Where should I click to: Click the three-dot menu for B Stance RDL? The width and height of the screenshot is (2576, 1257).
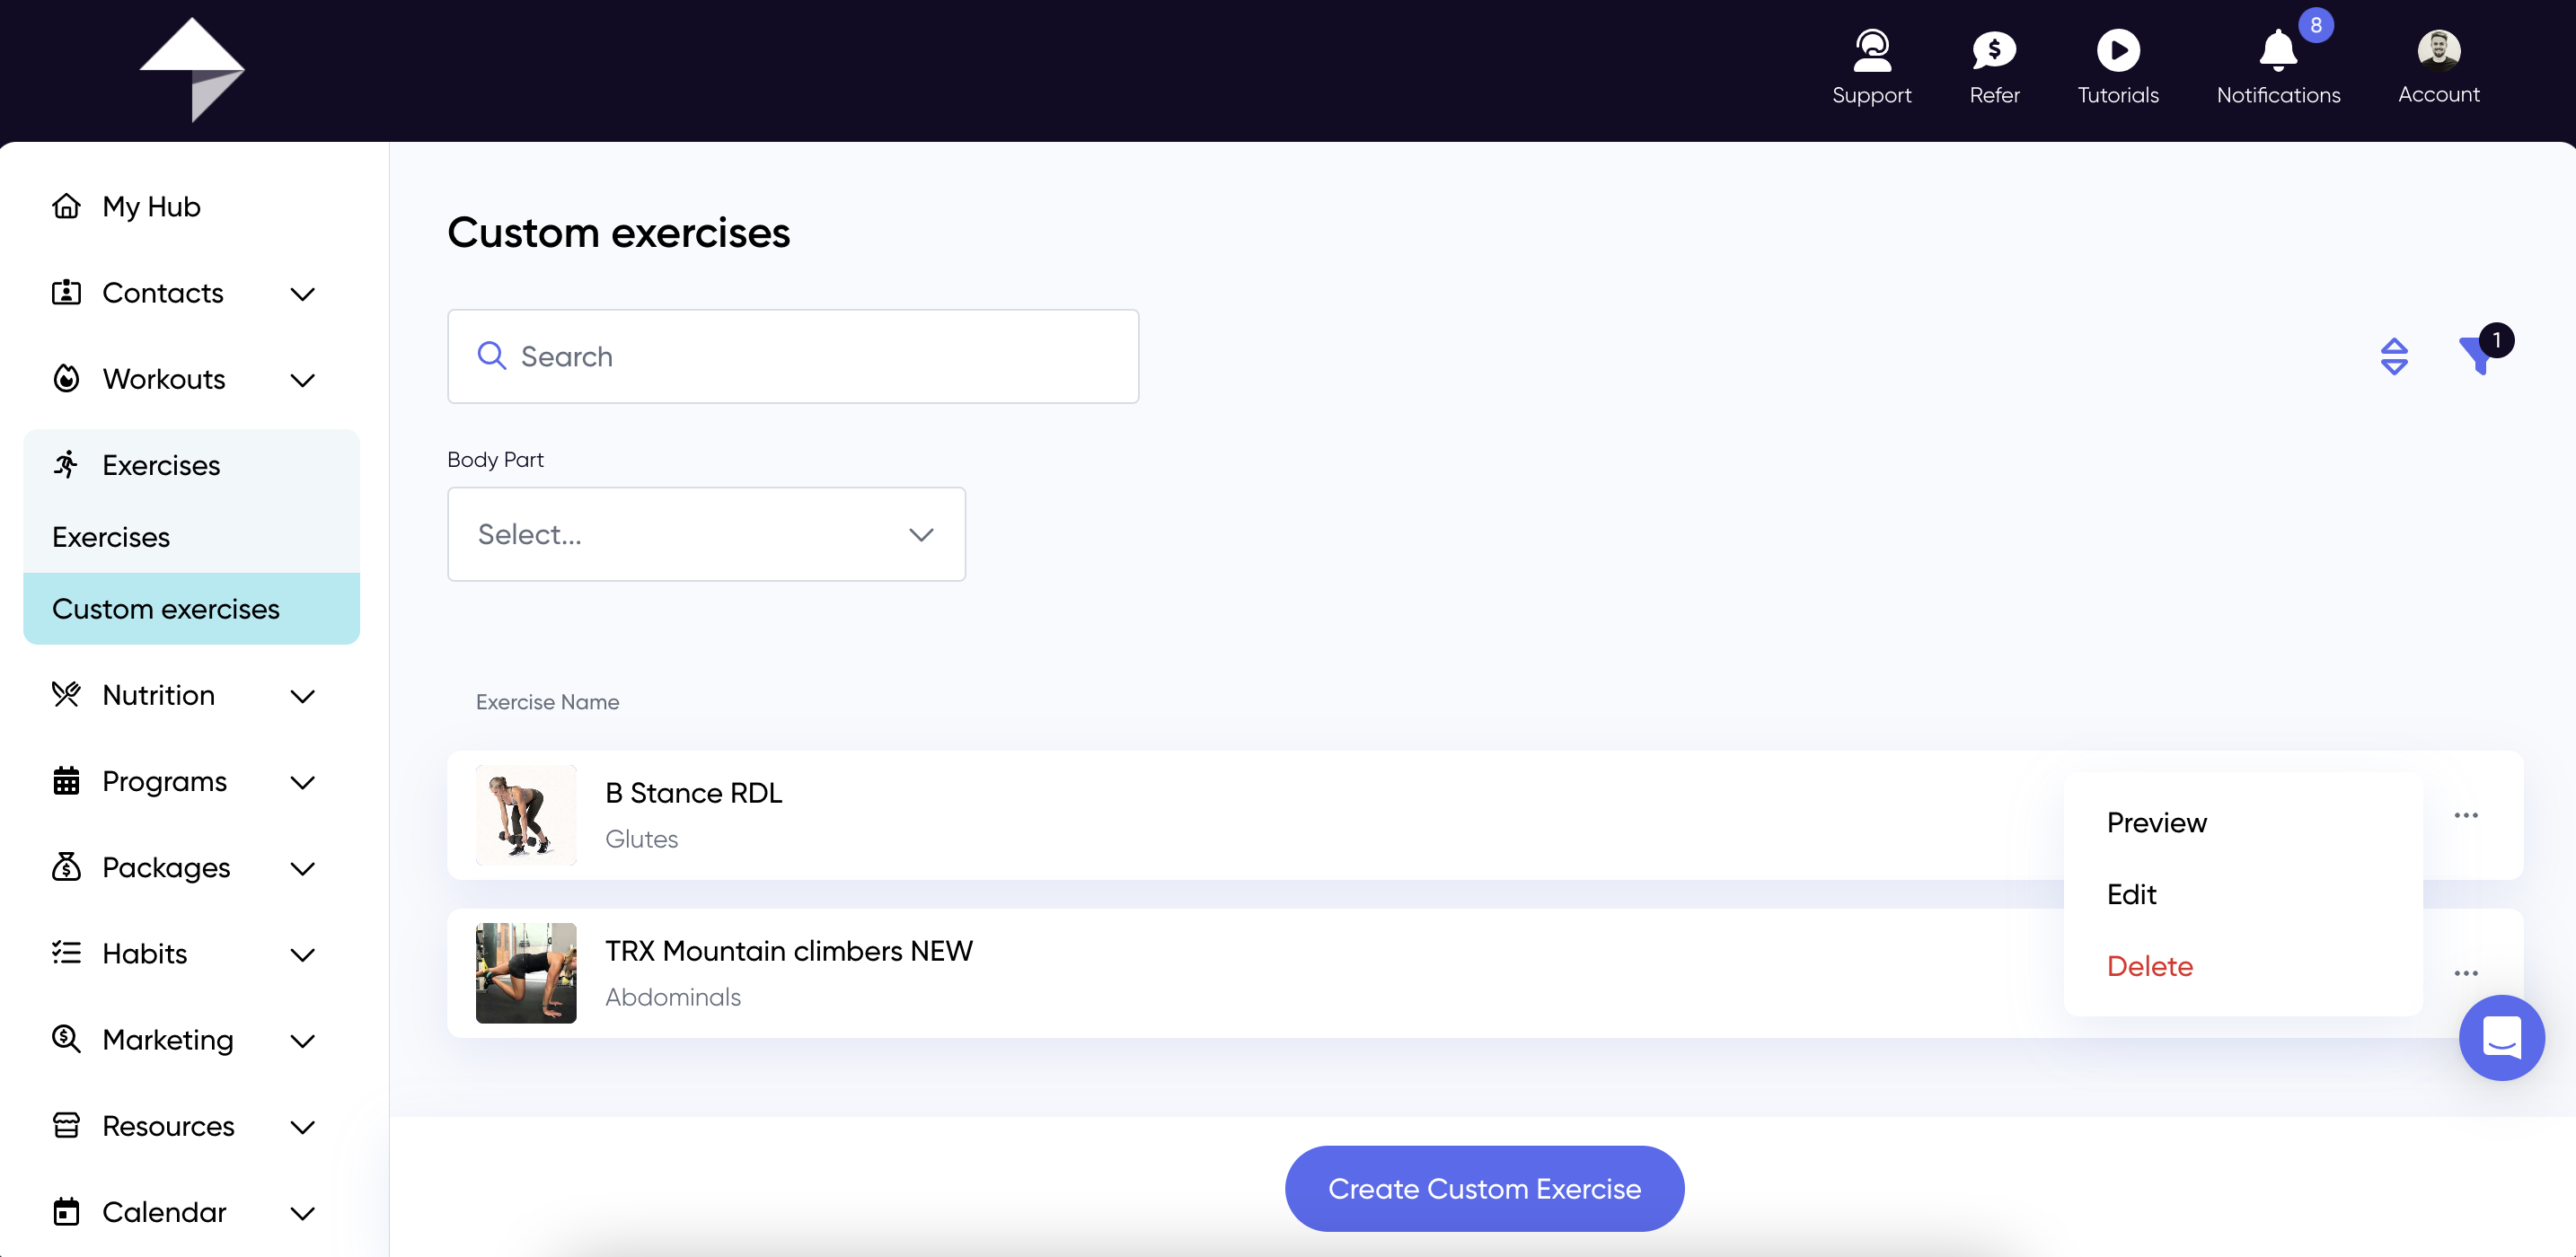pyautogui.click(x=2466, y=815)
